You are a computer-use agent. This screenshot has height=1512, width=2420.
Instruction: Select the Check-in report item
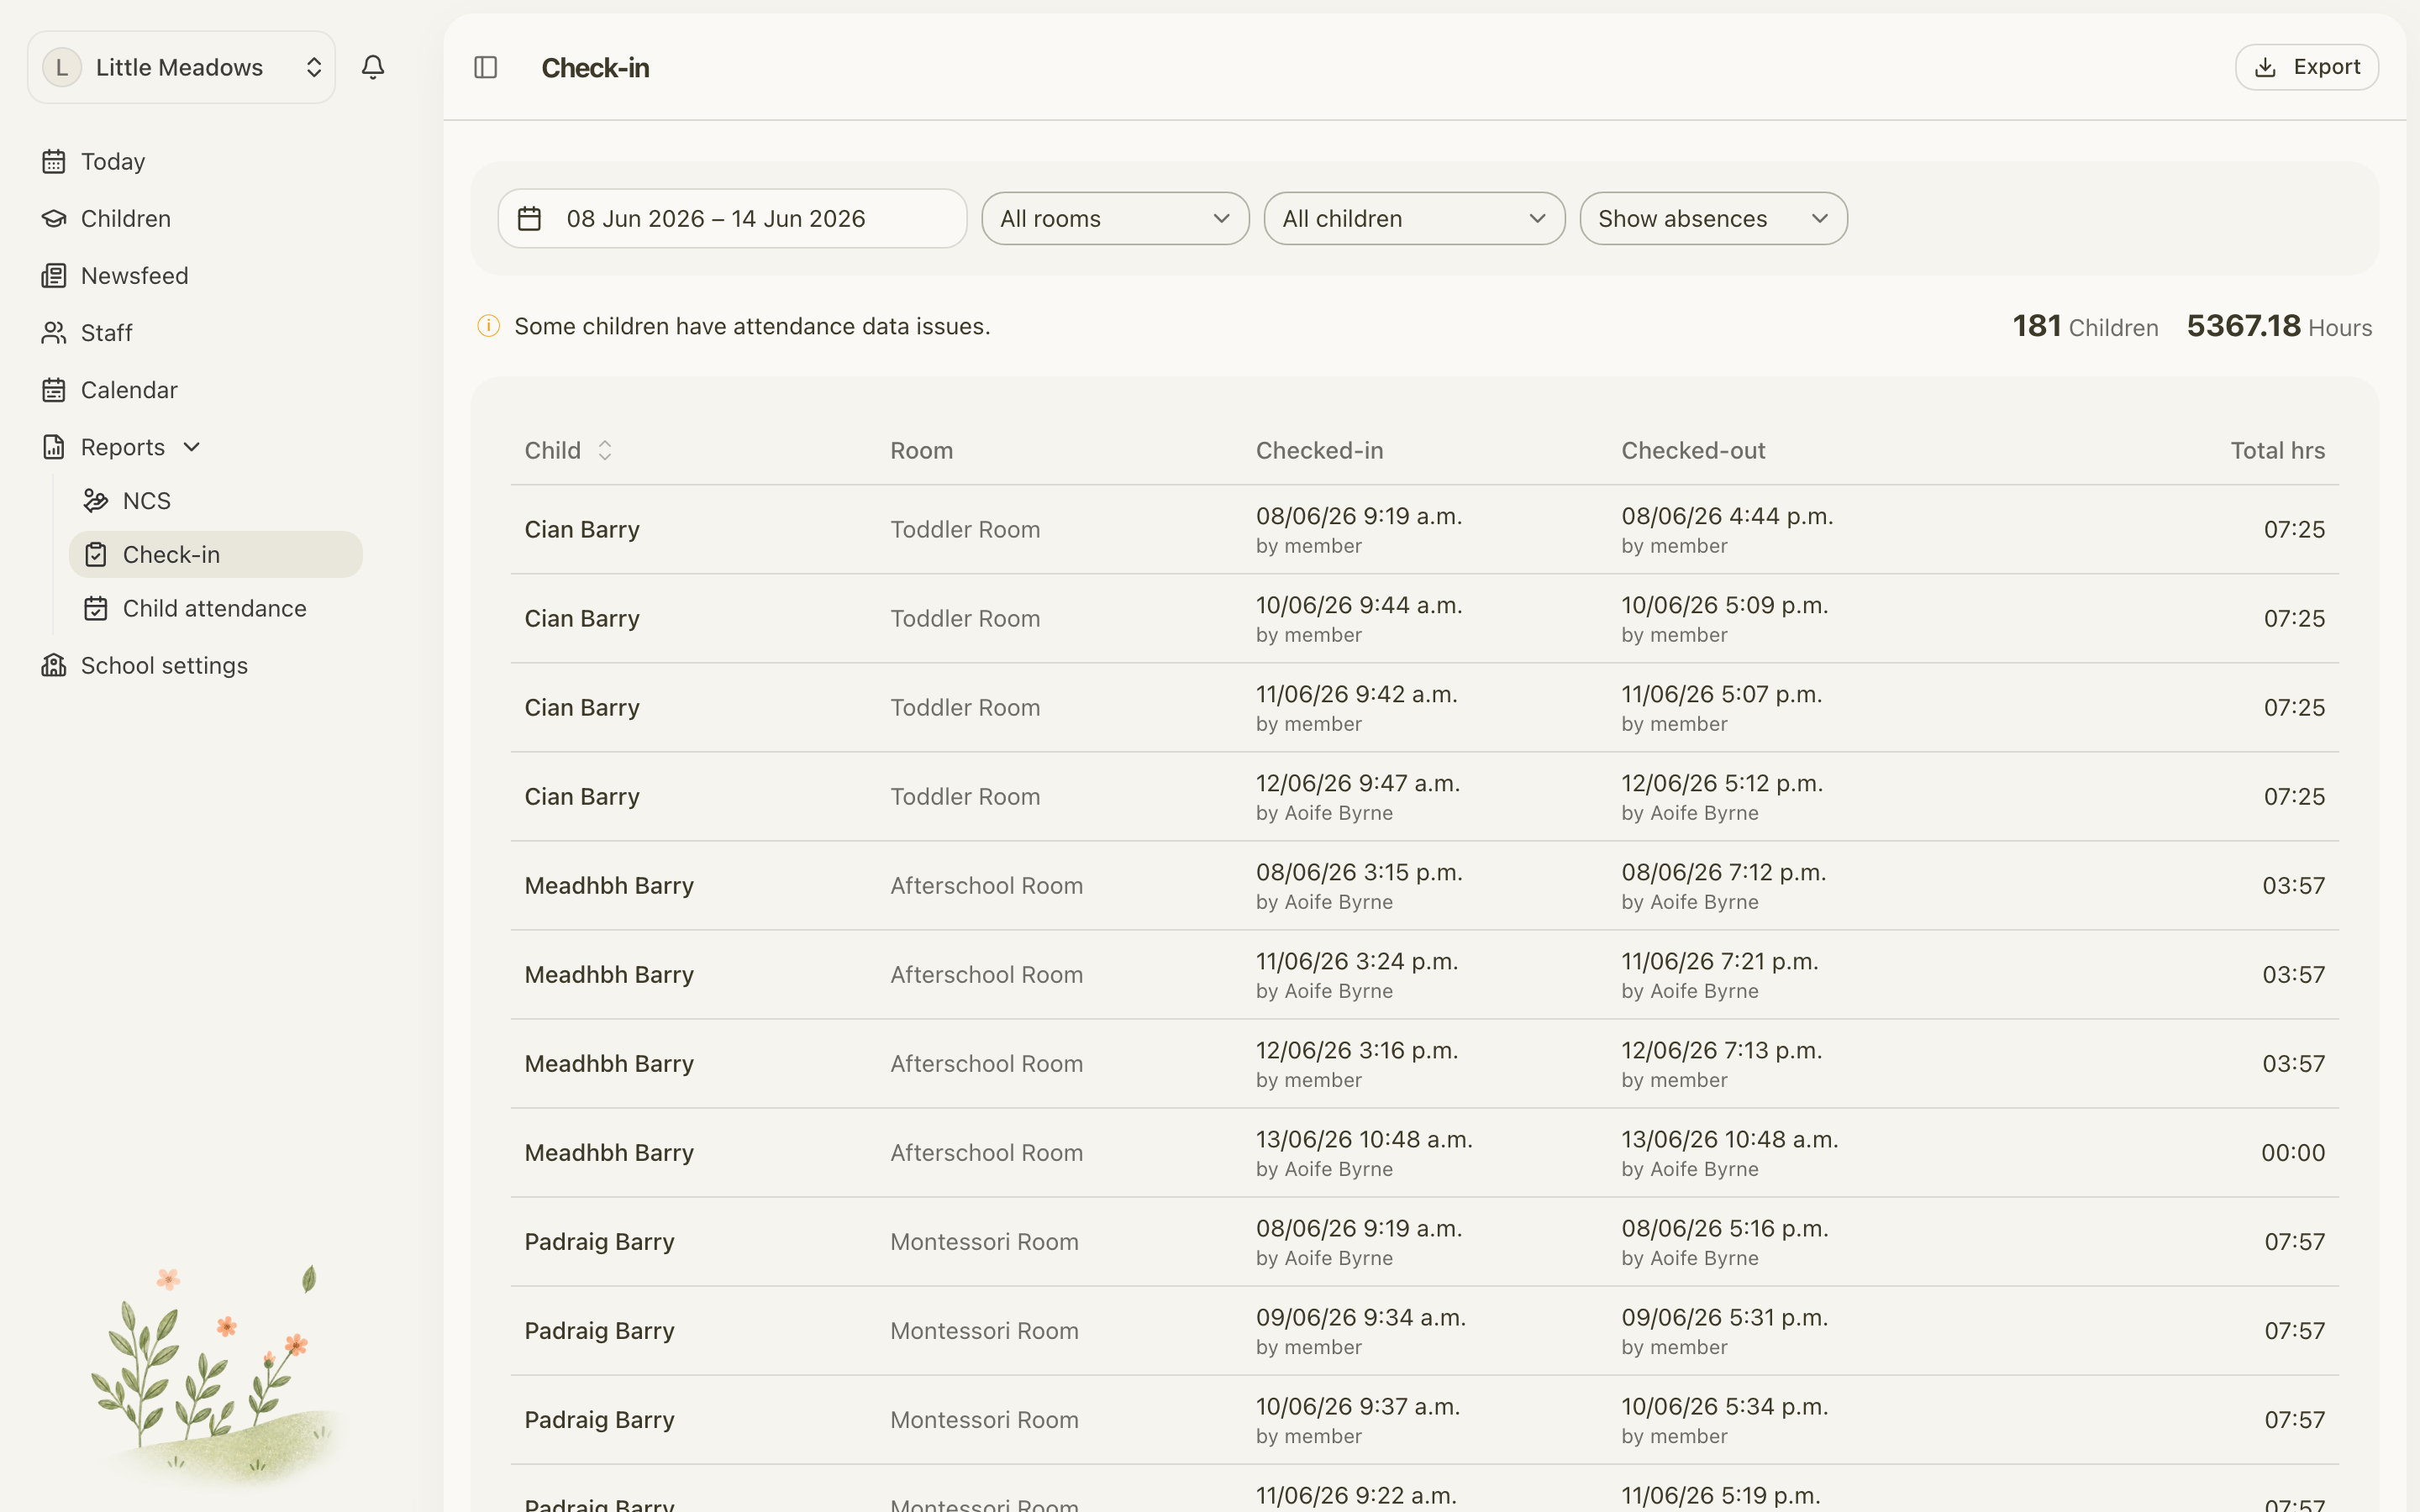click(216, 554)
